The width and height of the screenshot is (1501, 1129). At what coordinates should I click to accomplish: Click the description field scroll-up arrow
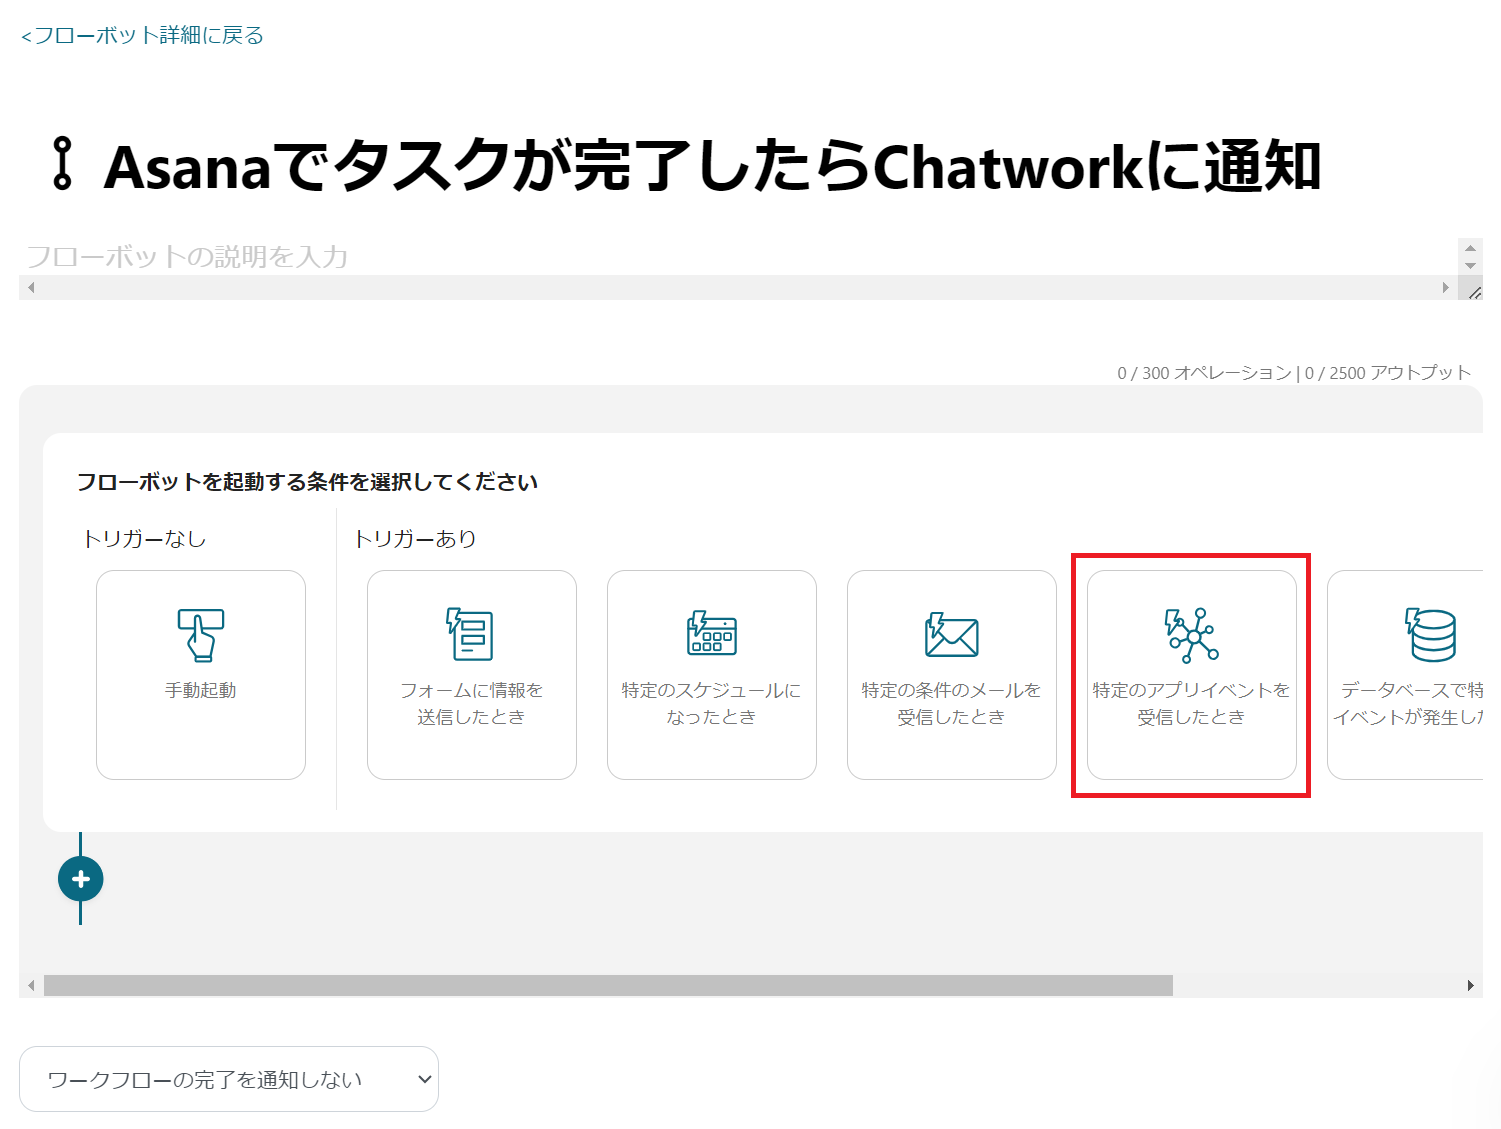[x=1470, y=248]
